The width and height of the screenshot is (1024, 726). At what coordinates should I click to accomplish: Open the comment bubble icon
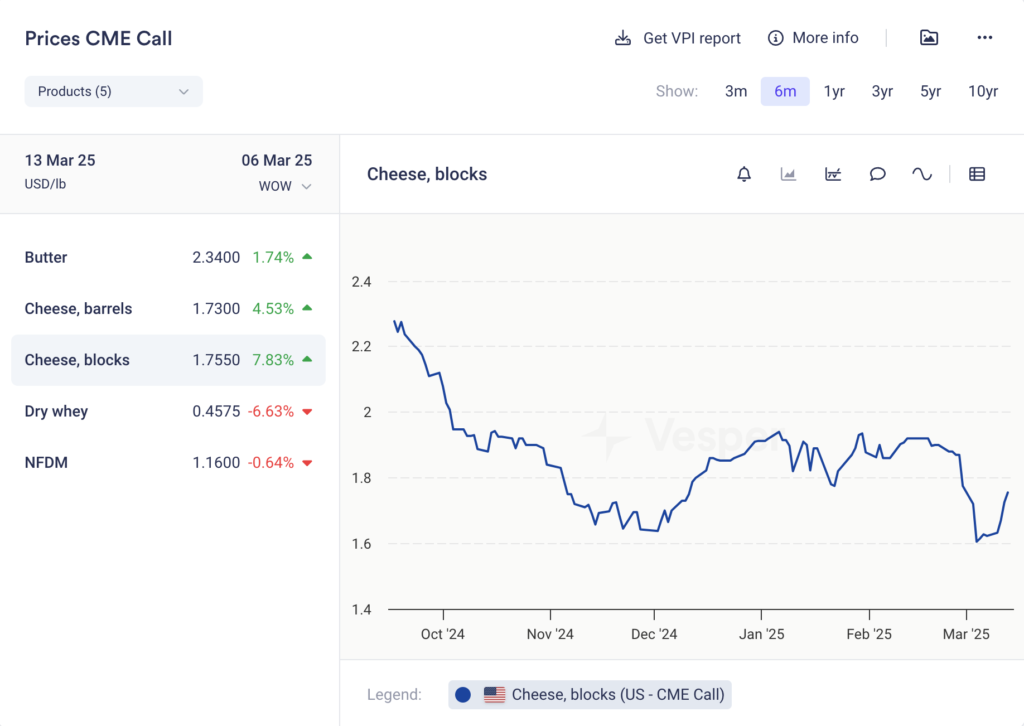(877, 174)
